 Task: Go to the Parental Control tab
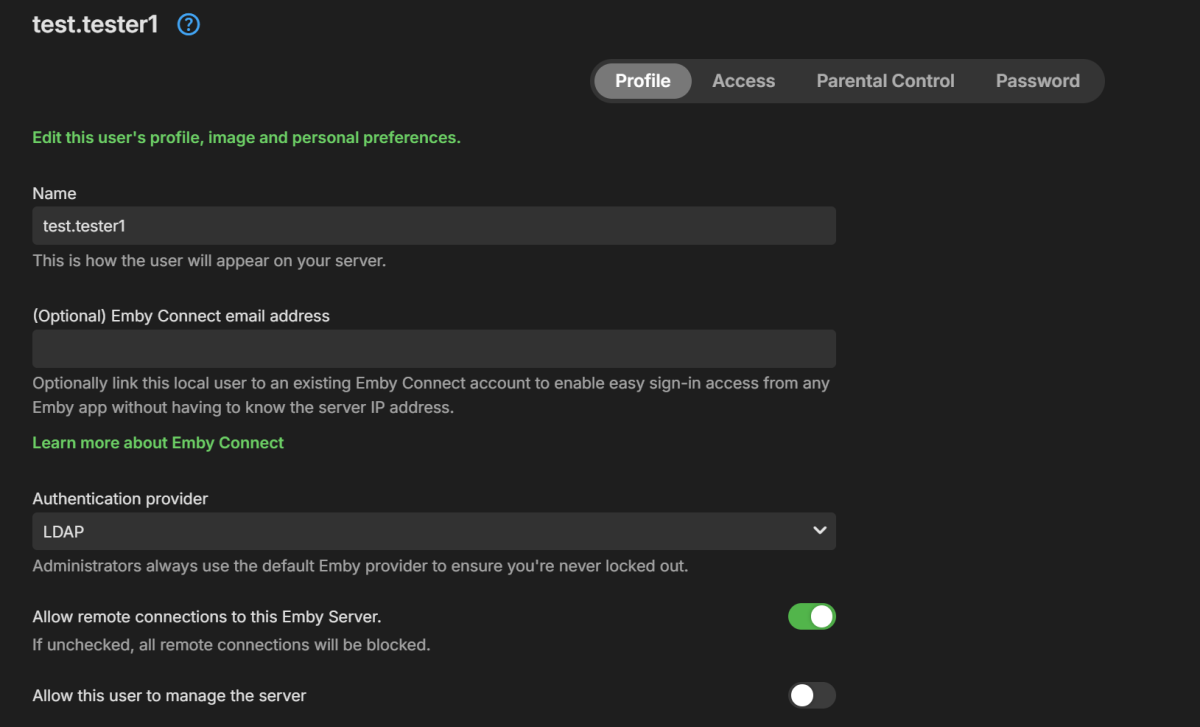[x=885, y=81]
